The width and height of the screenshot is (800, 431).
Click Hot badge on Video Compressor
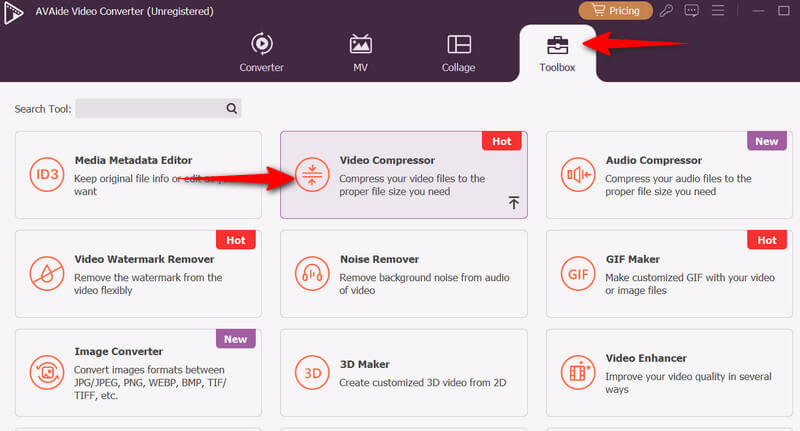[502, 141]
